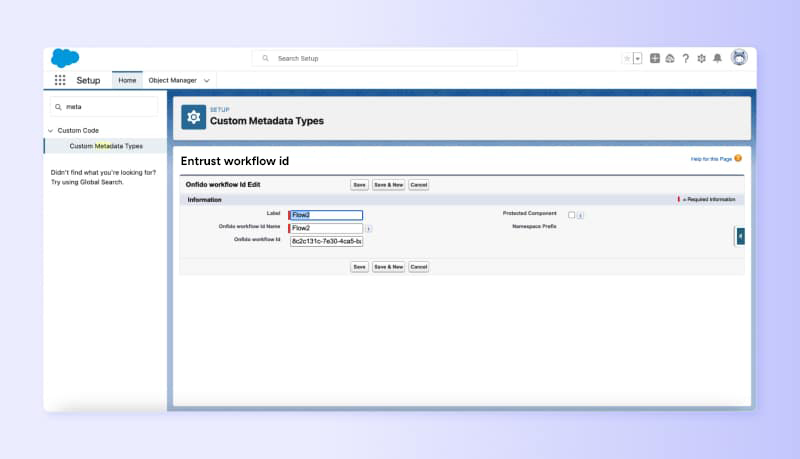The height and width of the screenshot is (459, 800).
Task: Open the user profile avatar
Action: (739, 57)
